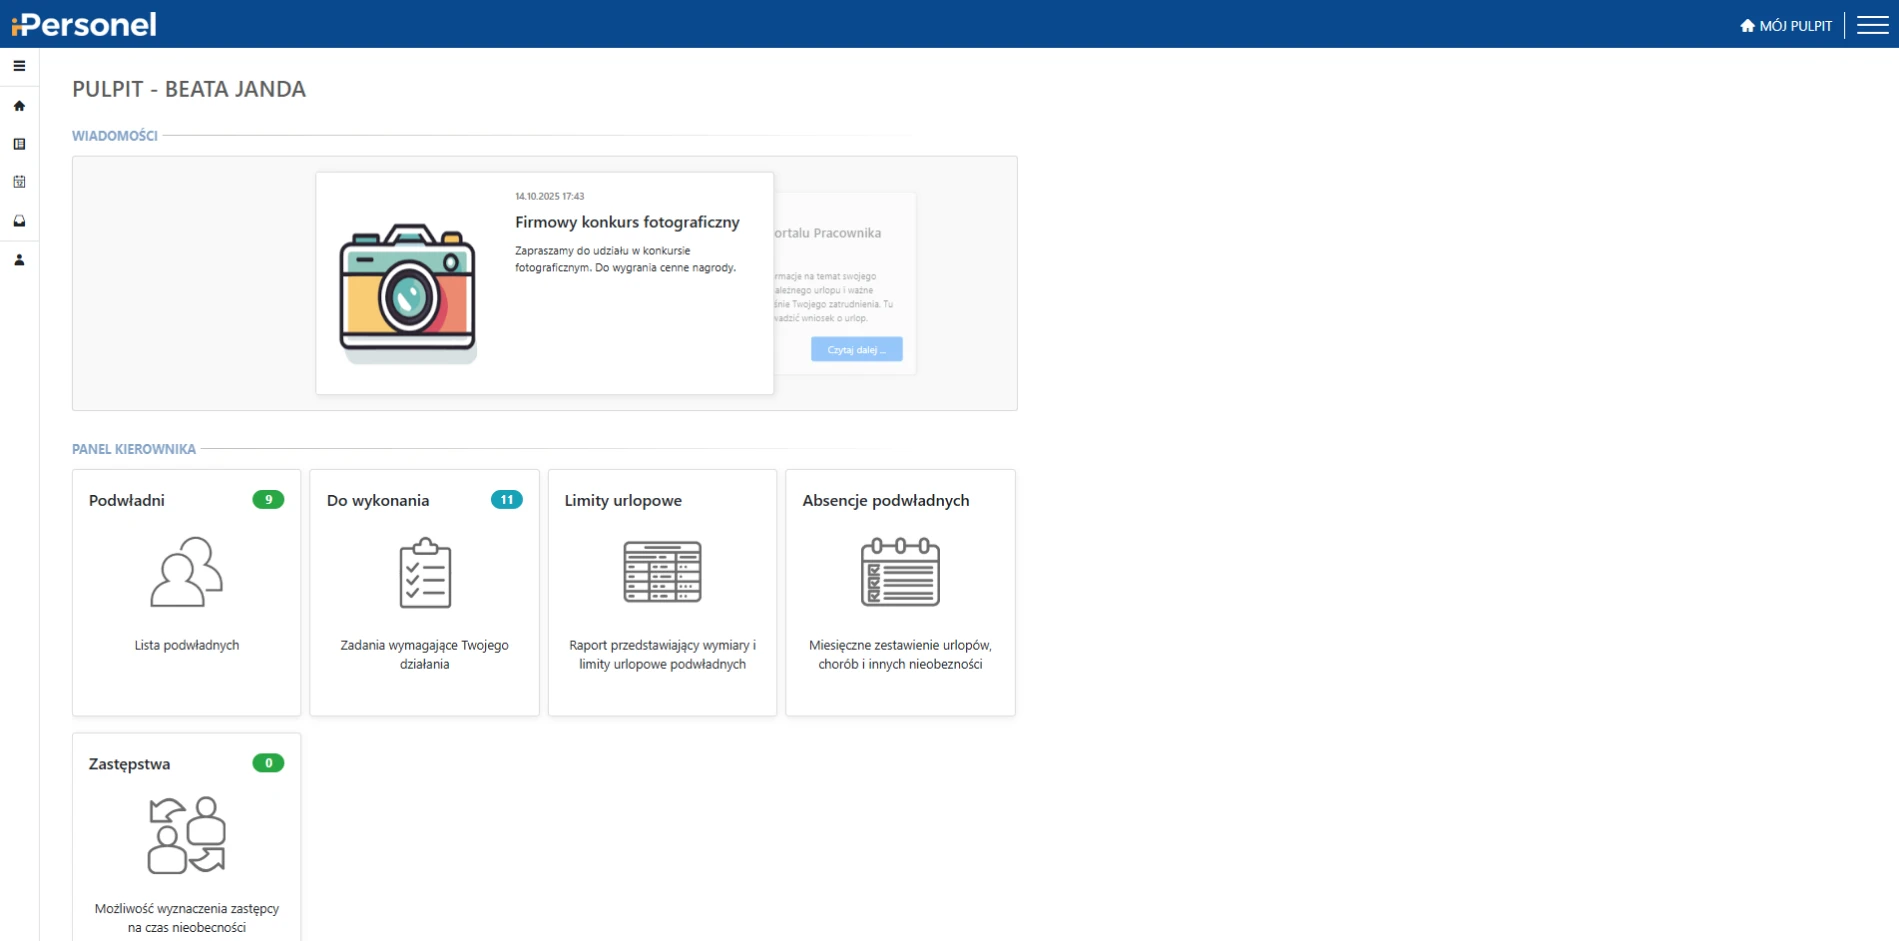Viewport: 1899px width, 941px height.
Task: Click the Podwładni people icon
Action: point(186,572)
